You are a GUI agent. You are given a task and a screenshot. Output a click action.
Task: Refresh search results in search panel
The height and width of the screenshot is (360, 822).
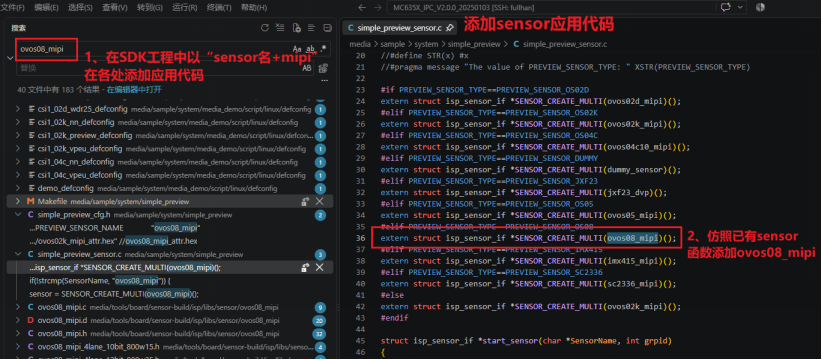click(265, 28)
